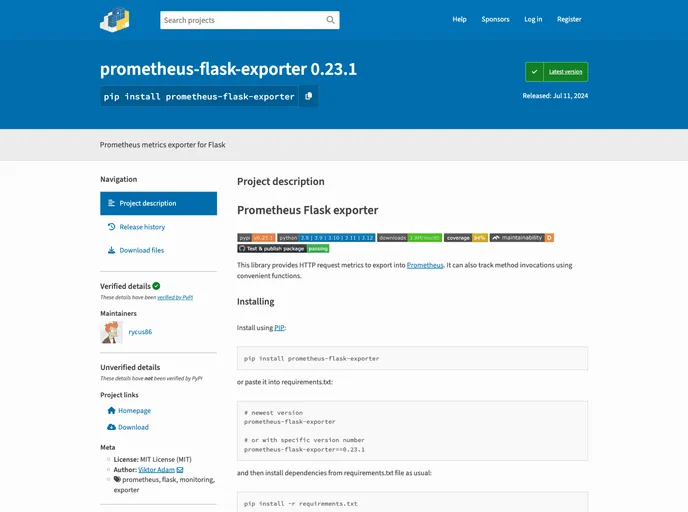Focus the Search projects field
688x512 pixels.
(x=250, y=20)
